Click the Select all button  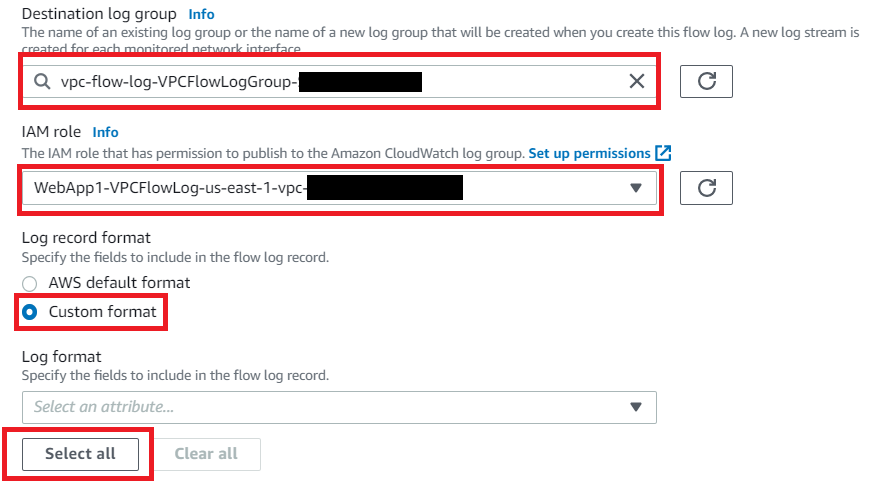point(81,454)
